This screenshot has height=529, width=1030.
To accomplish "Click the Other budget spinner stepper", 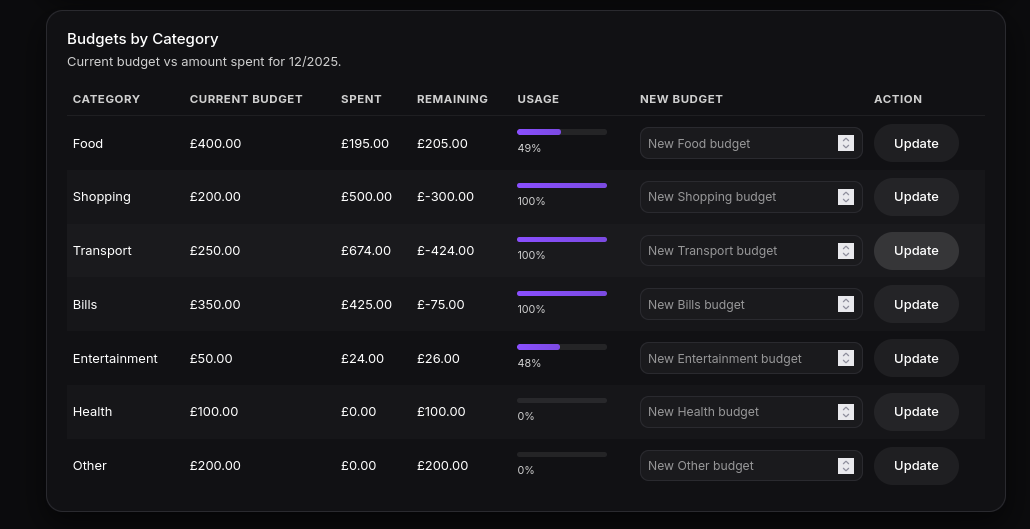I will (x=846, y=466).
